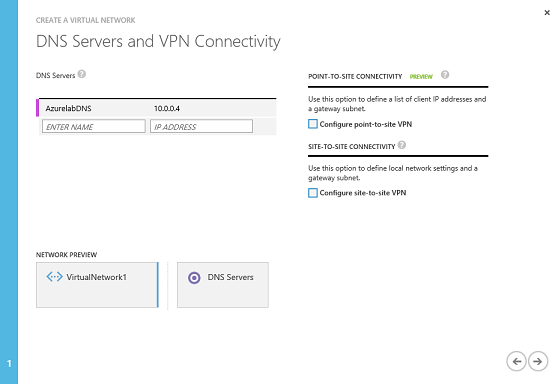Open the point-to-site connectivity help icon
Viewport: 558px width, 384px height.
tap(445, 75)
